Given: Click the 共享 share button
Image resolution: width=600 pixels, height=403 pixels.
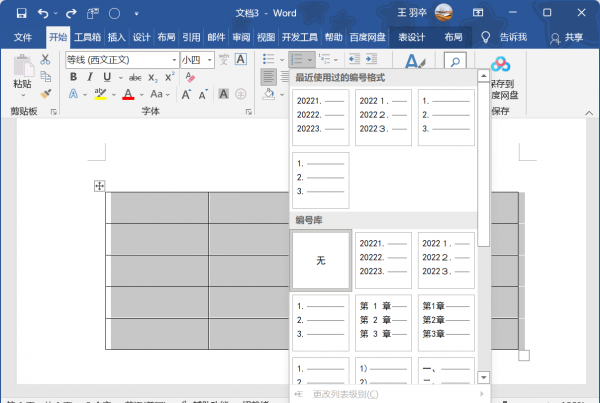Looking at the screenshot, I should click(x=567, y=37).
